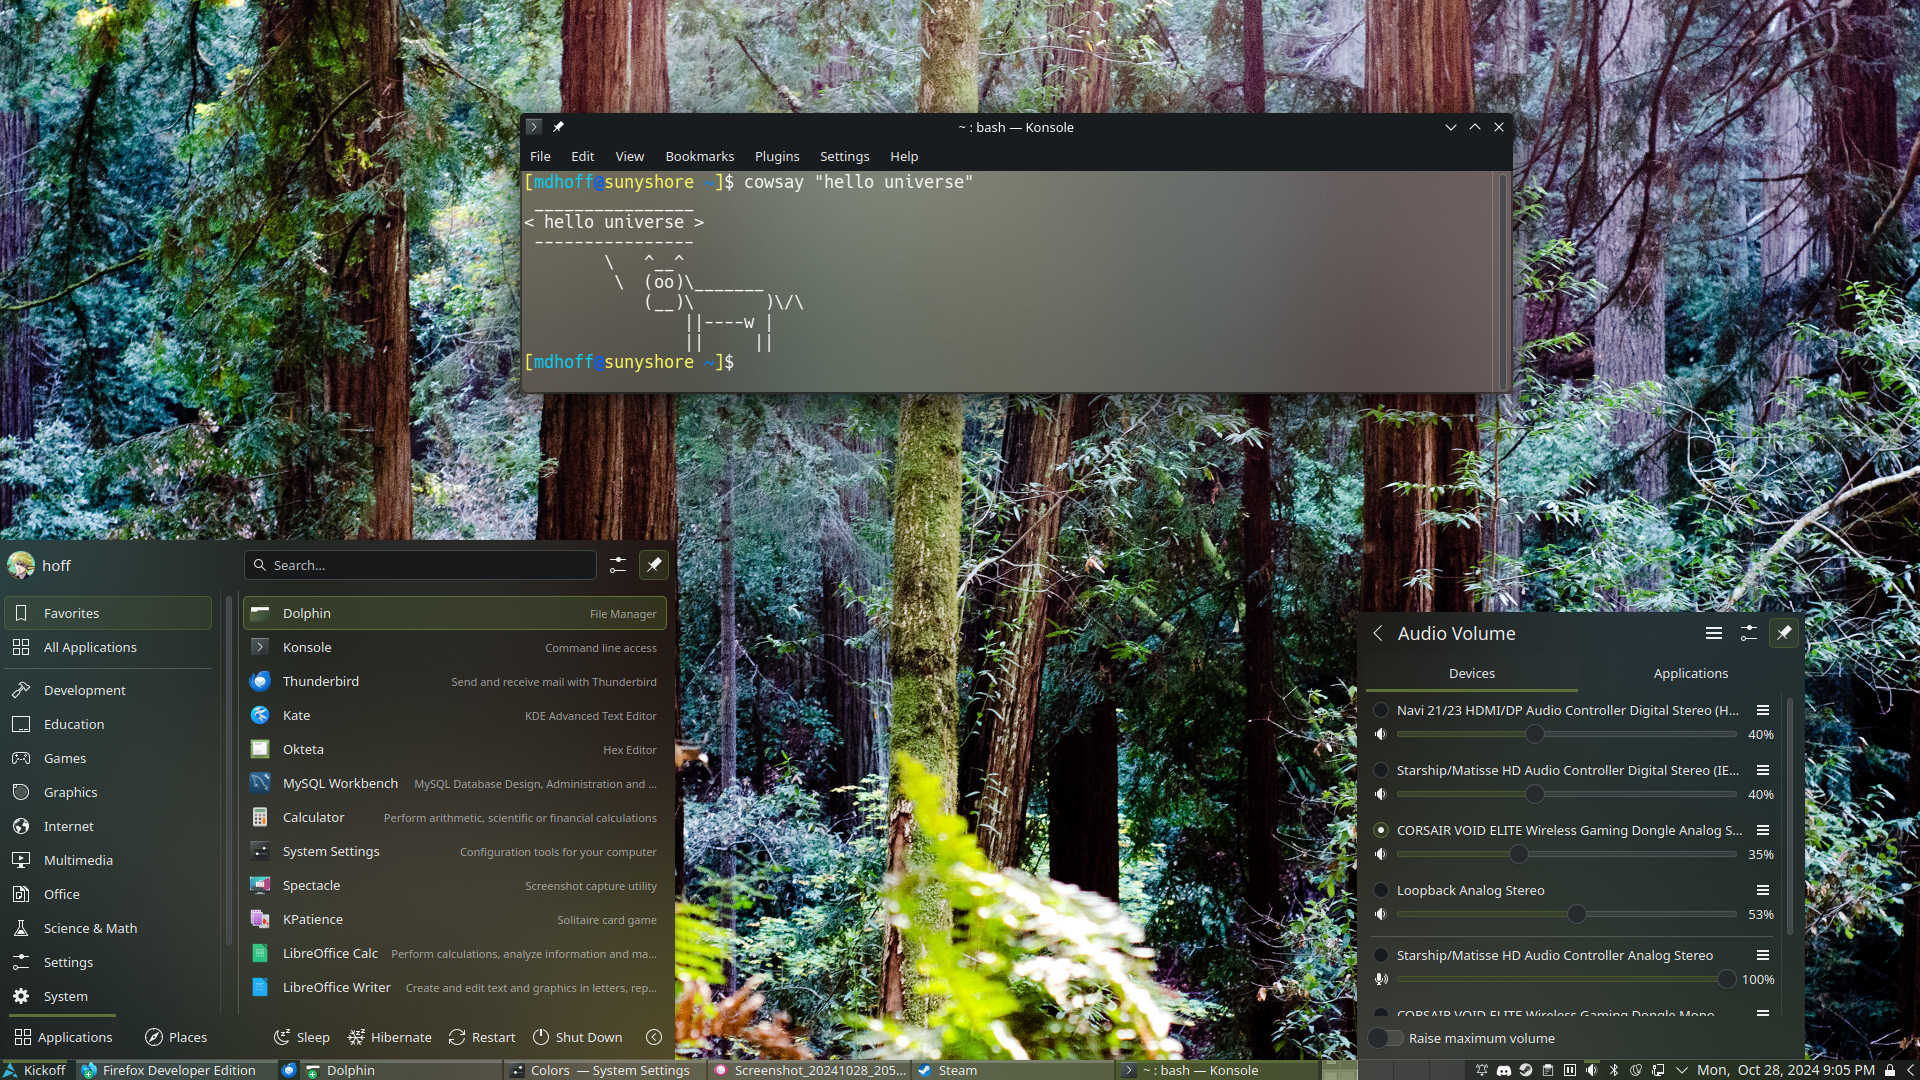Select All Applications in launcher sidebar

[108, 647]
